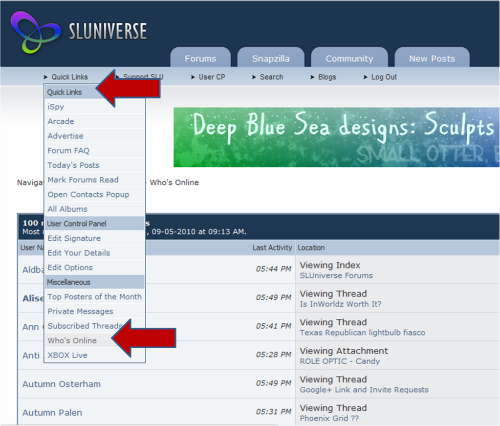Image resolution: width=500 pixels, height=426 pixels.
Task: Click Log Out in navbar
Action: pyautogui.click(x=380, y=77)
